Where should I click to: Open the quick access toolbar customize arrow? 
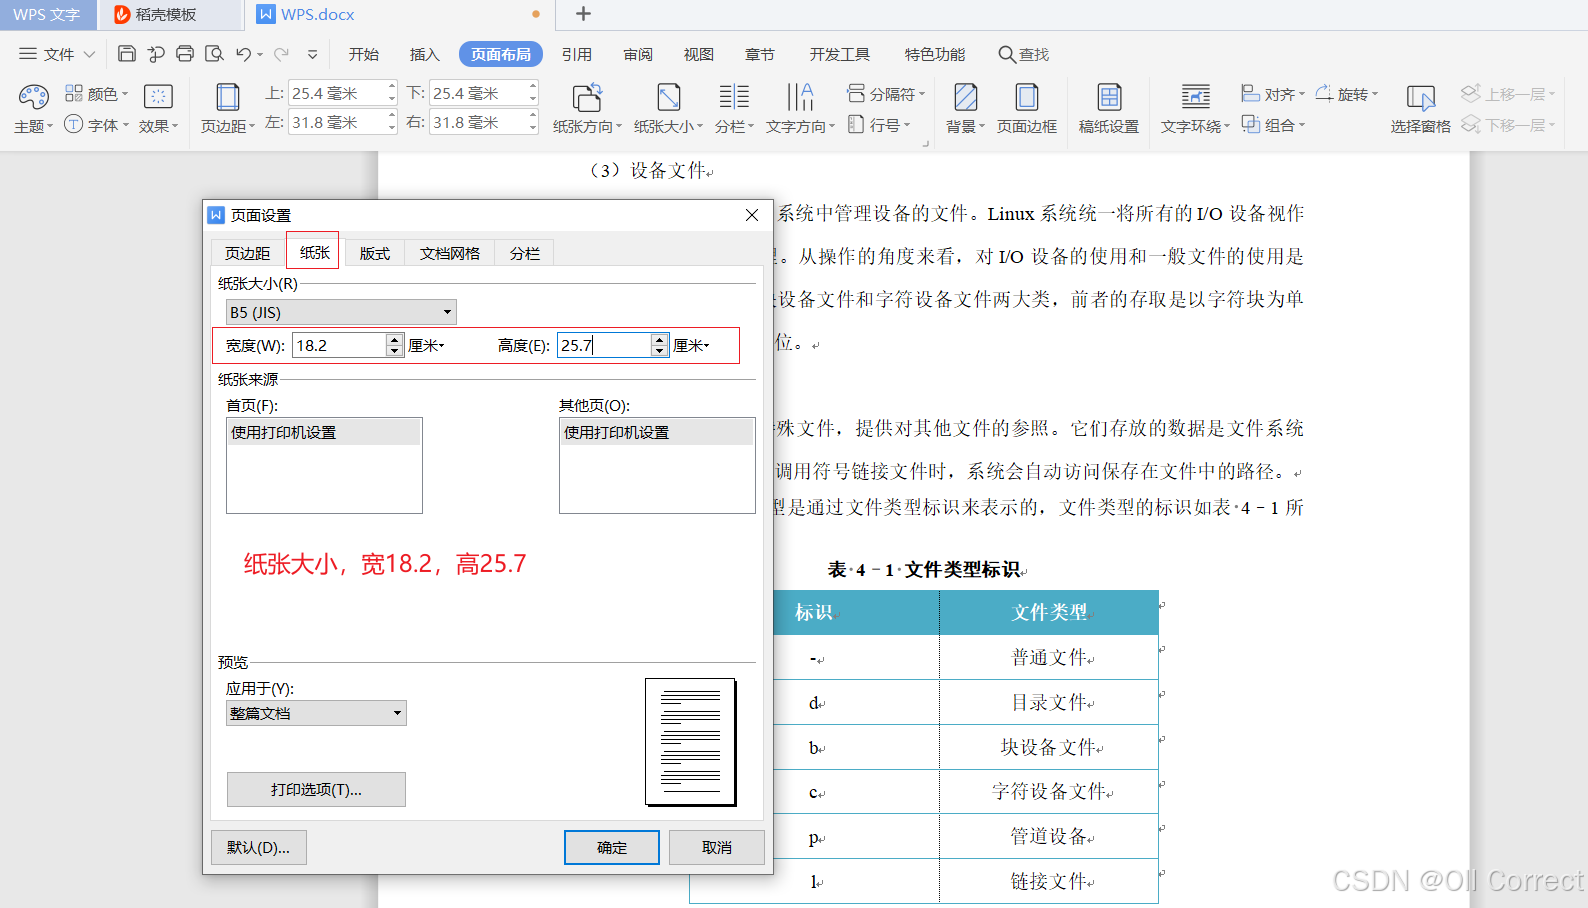[x=312, y=54]
